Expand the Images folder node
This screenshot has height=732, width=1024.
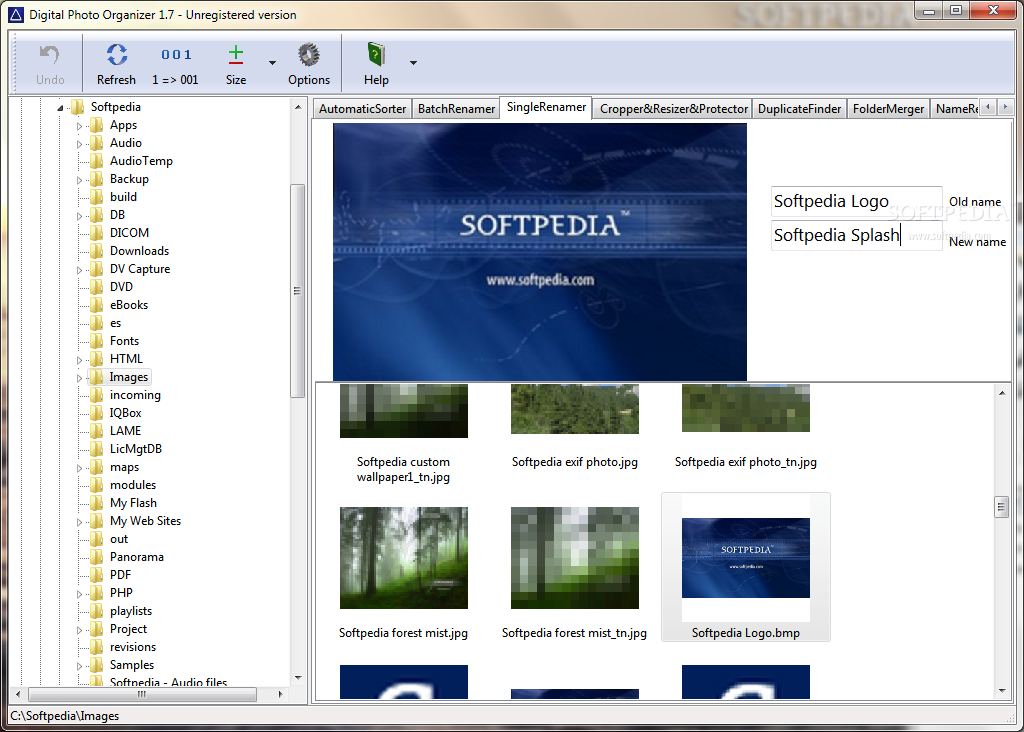tap(80, 378)
